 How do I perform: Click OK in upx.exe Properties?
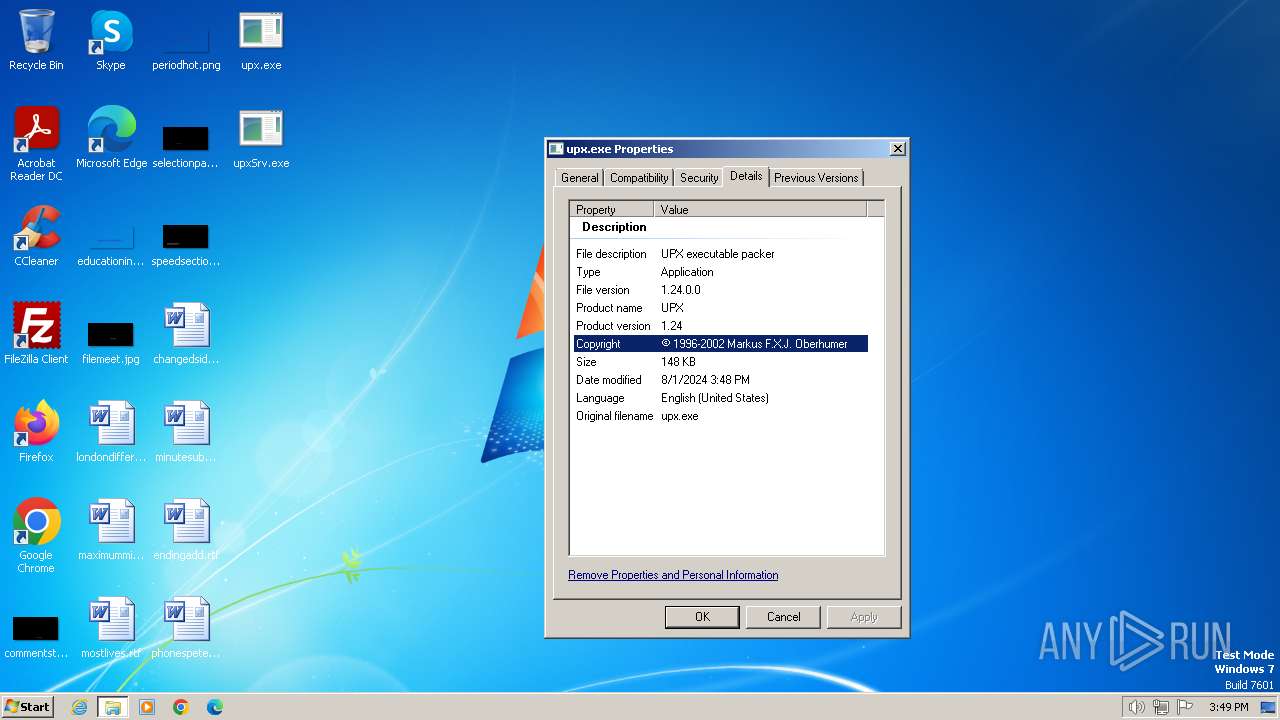point(702,617)
